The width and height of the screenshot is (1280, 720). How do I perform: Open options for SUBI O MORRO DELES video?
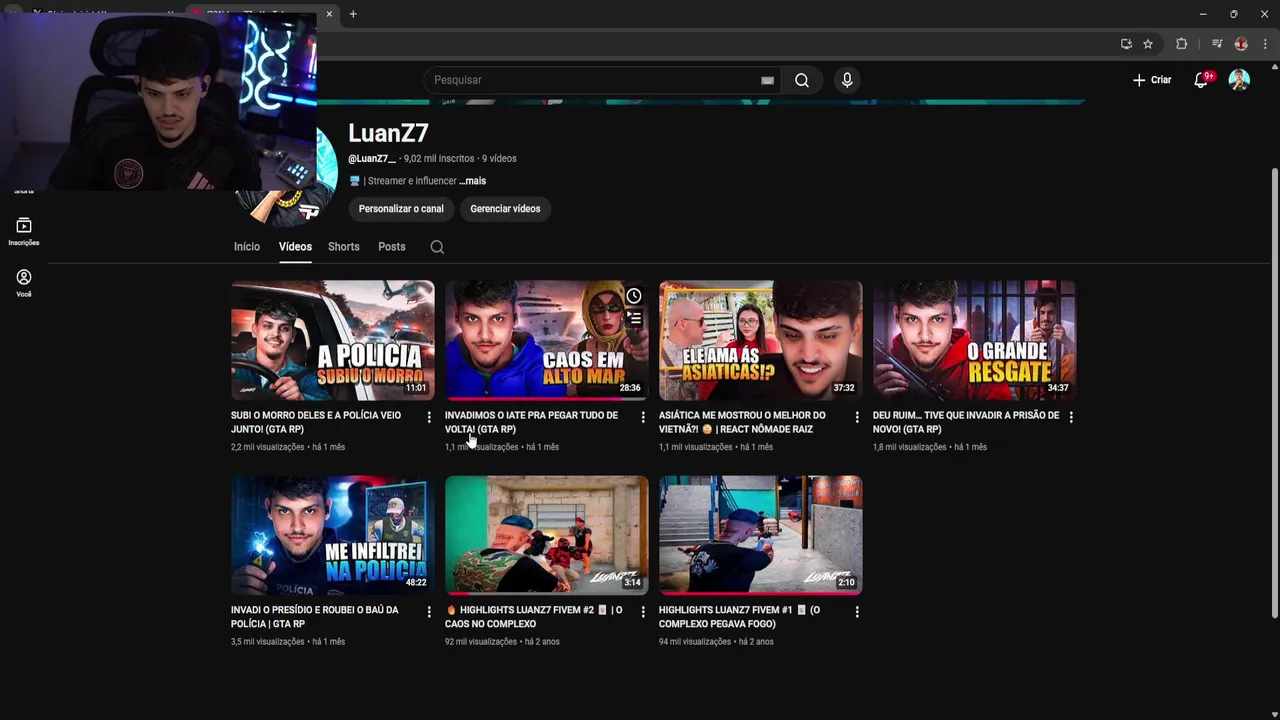point(429,417)
